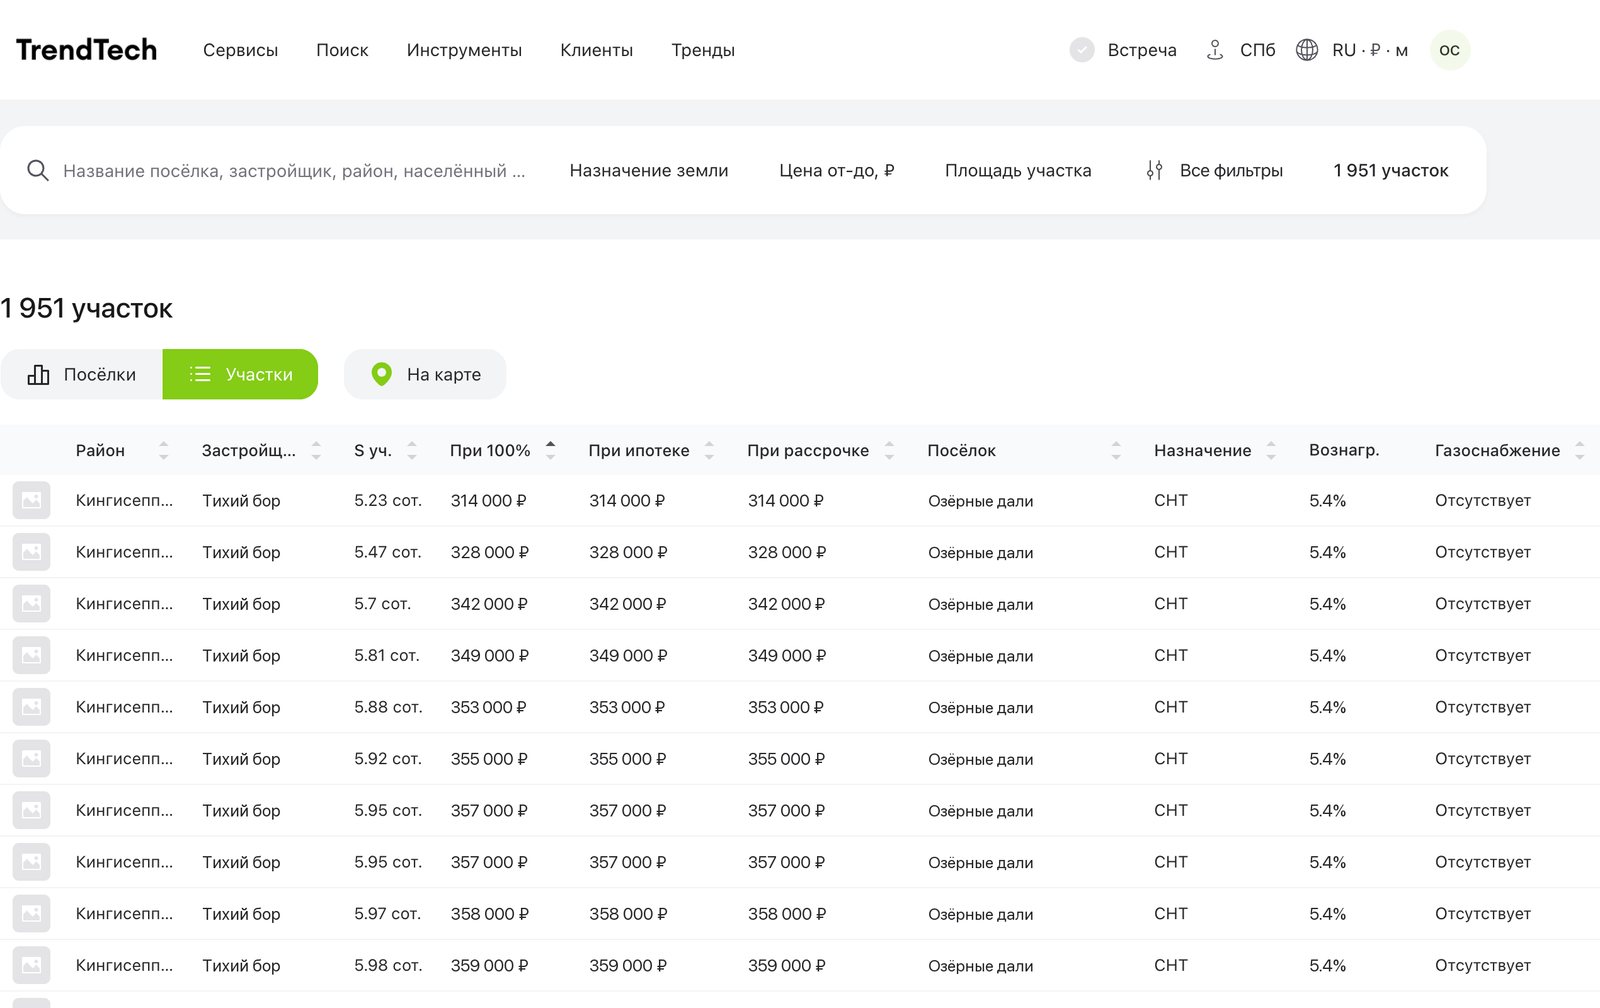Open the Поиск menu
Screen dimensions: 1600x1008
pos(342,50)
